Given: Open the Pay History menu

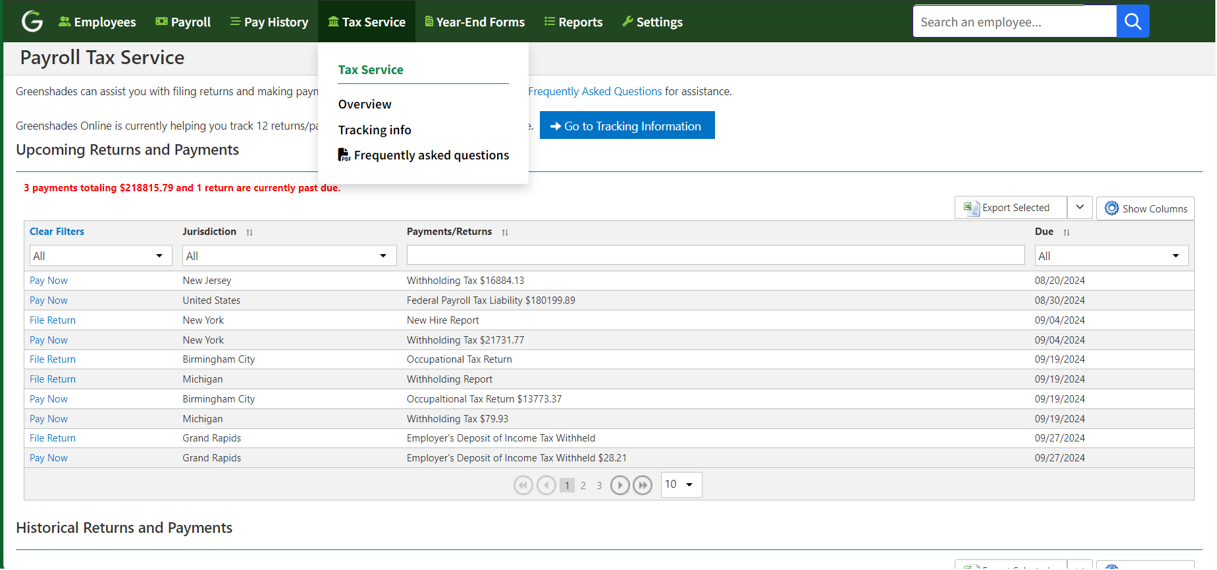Looking at the screenshot, I should tap(269, 21).
